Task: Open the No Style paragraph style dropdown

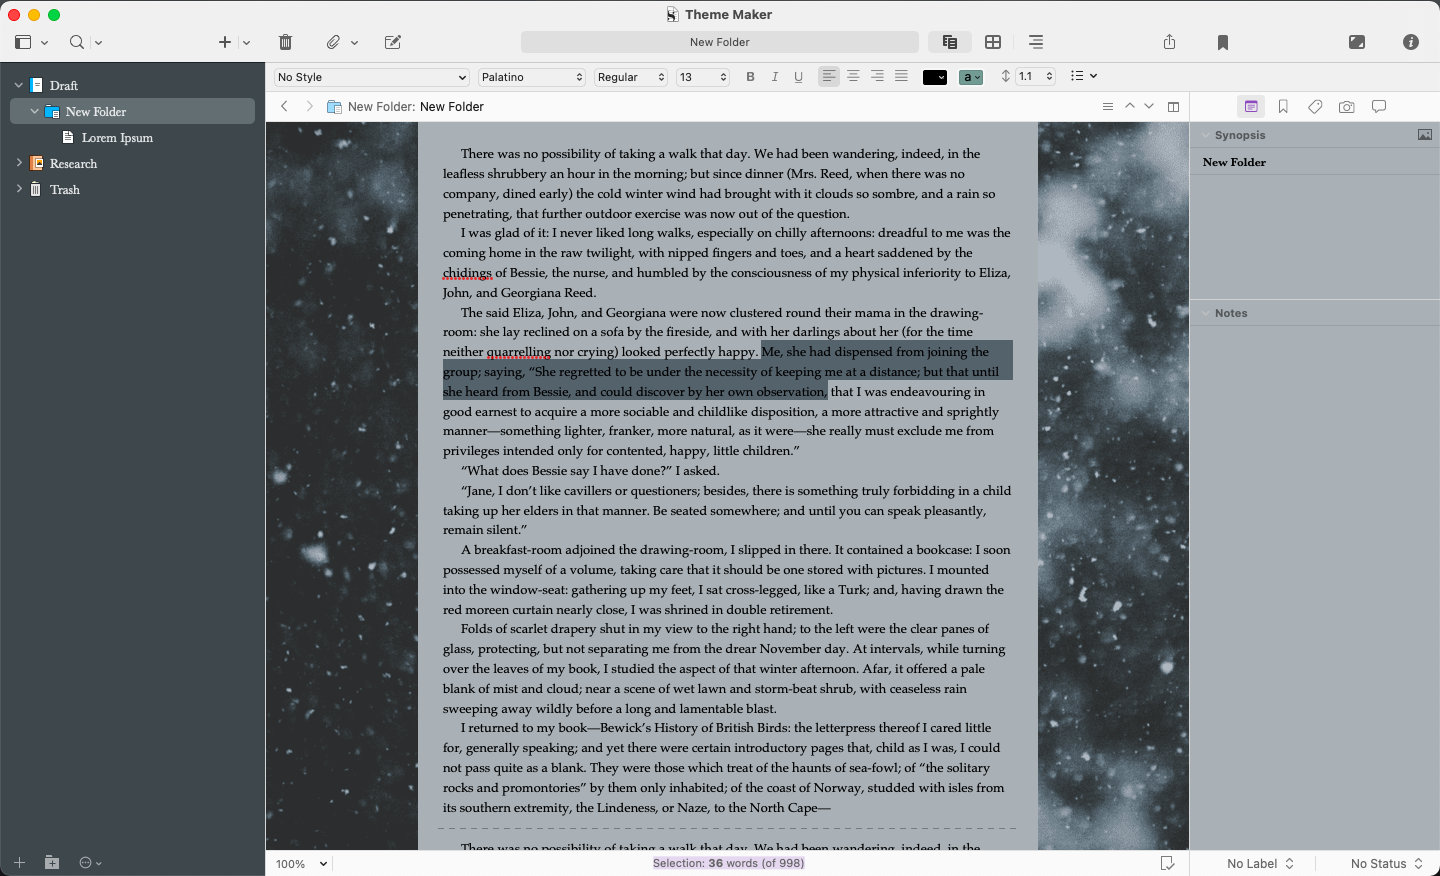Action: tap(372, 77)
